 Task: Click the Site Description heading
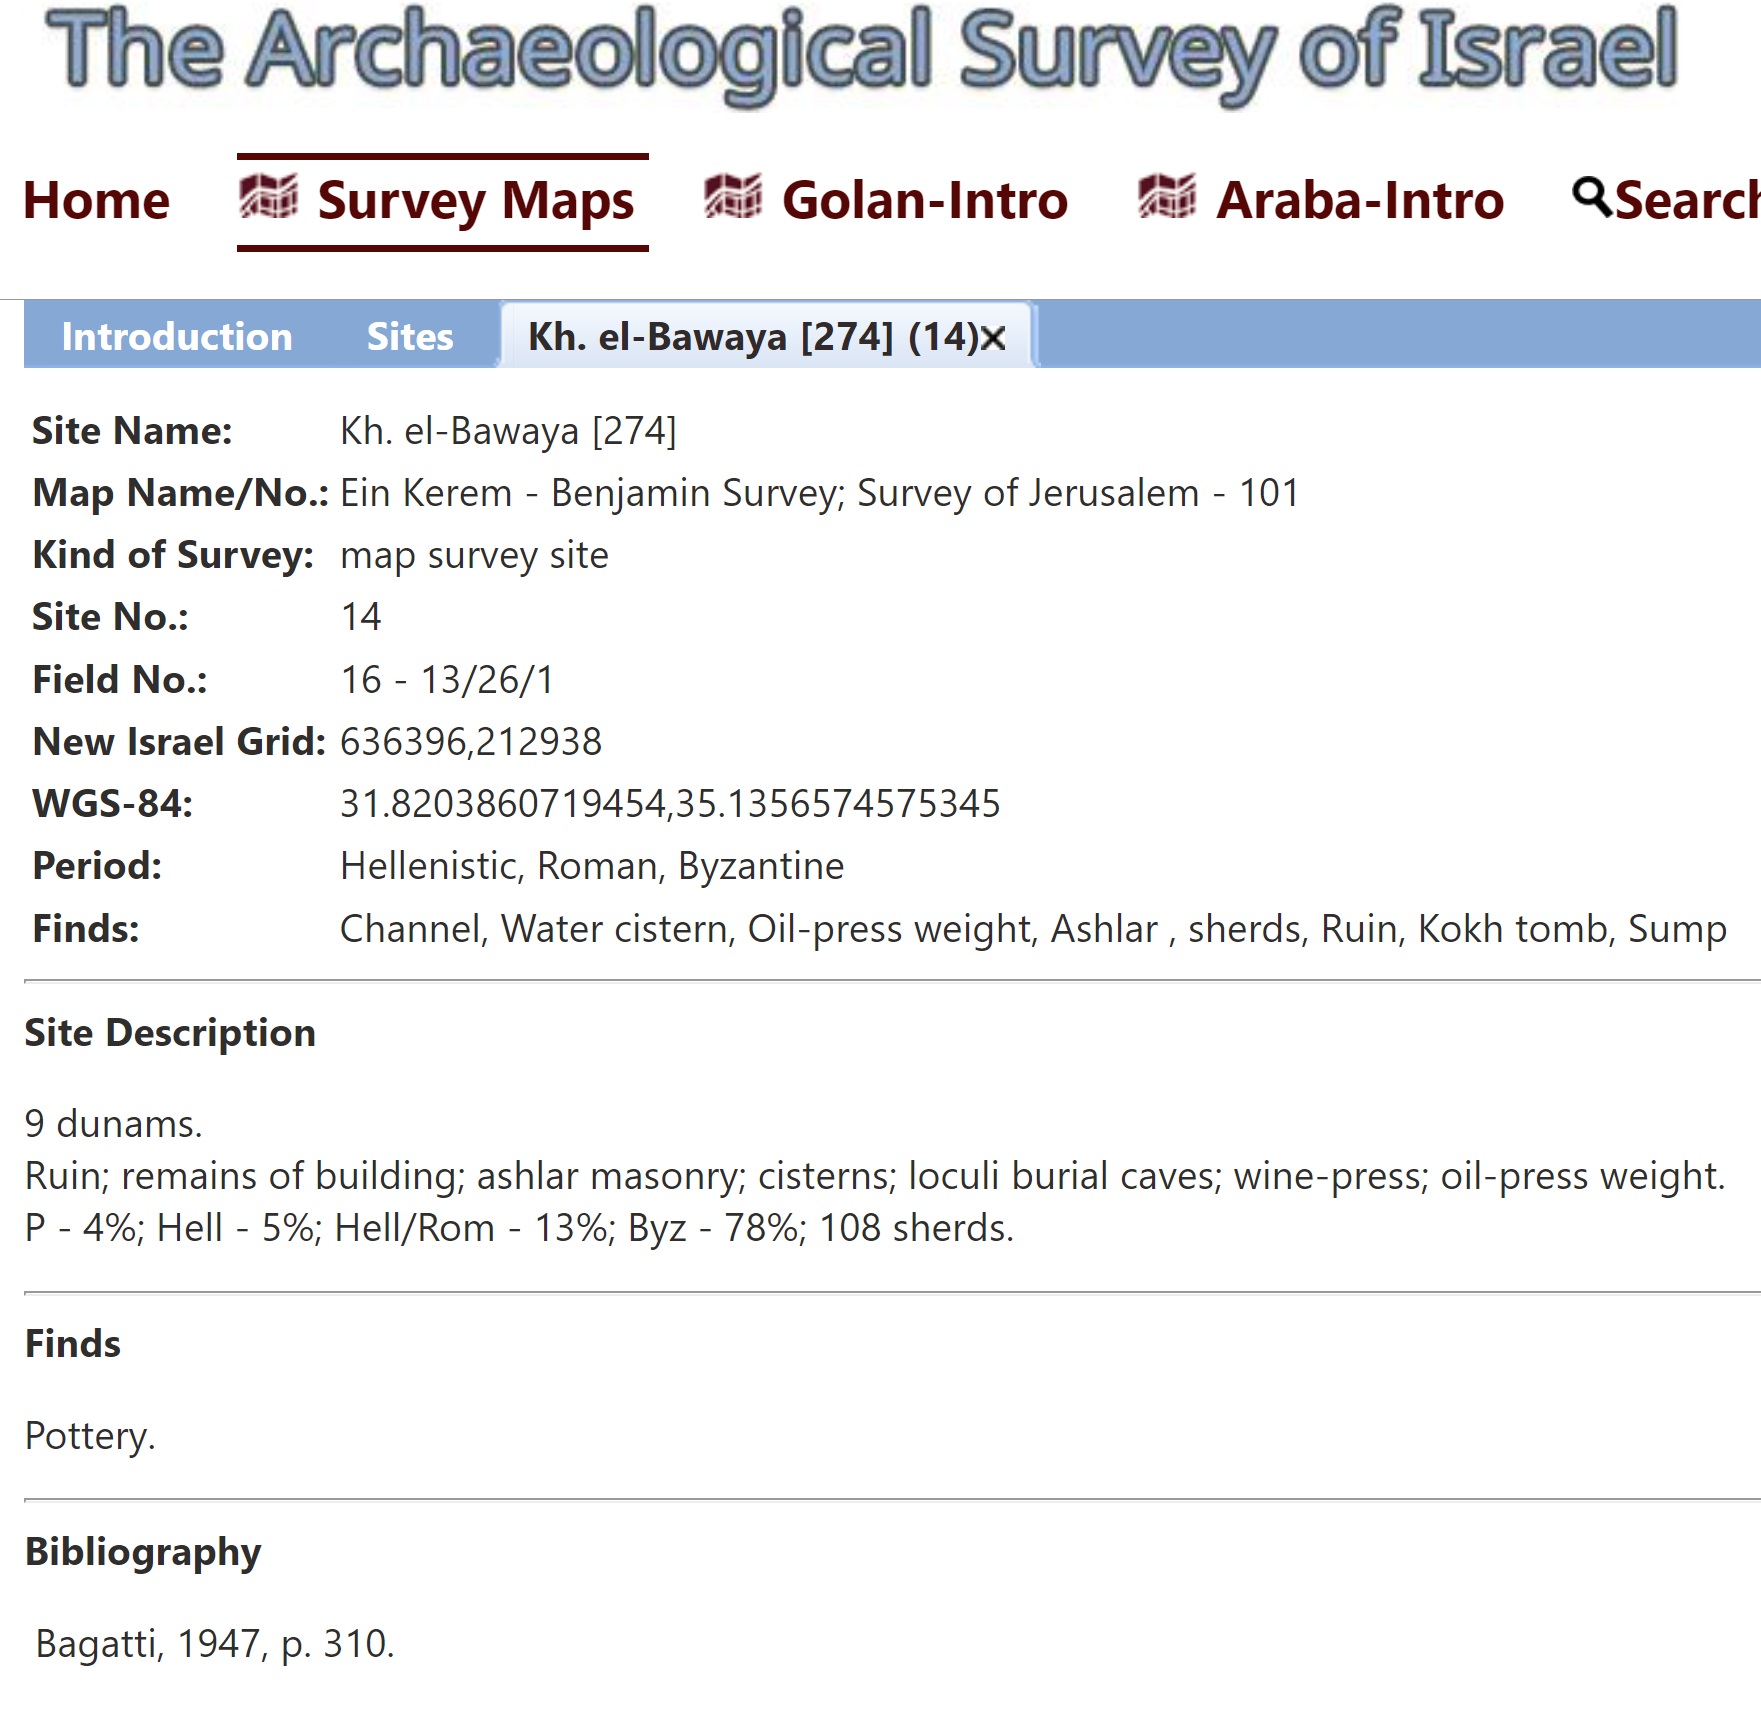point(170,1033)
